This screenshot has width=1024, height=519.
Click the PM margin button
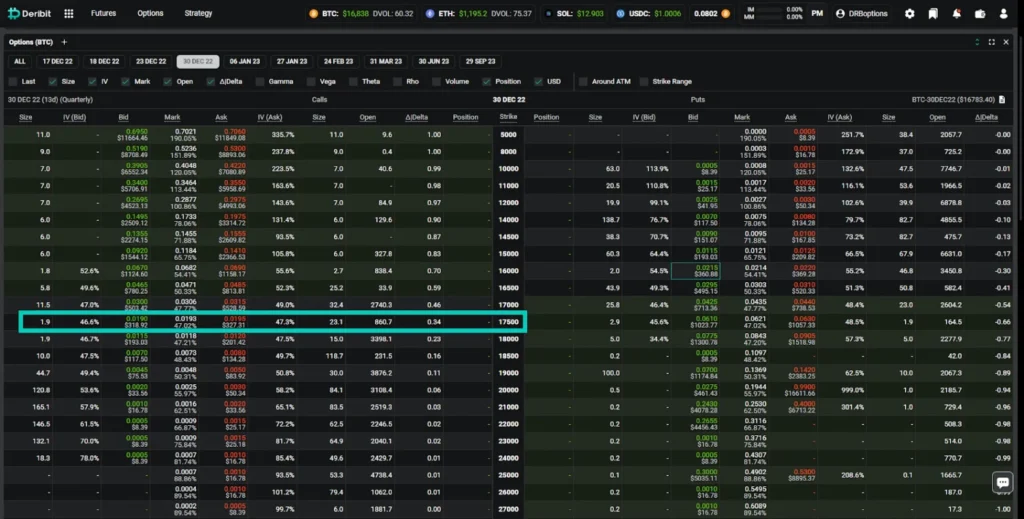817,14
